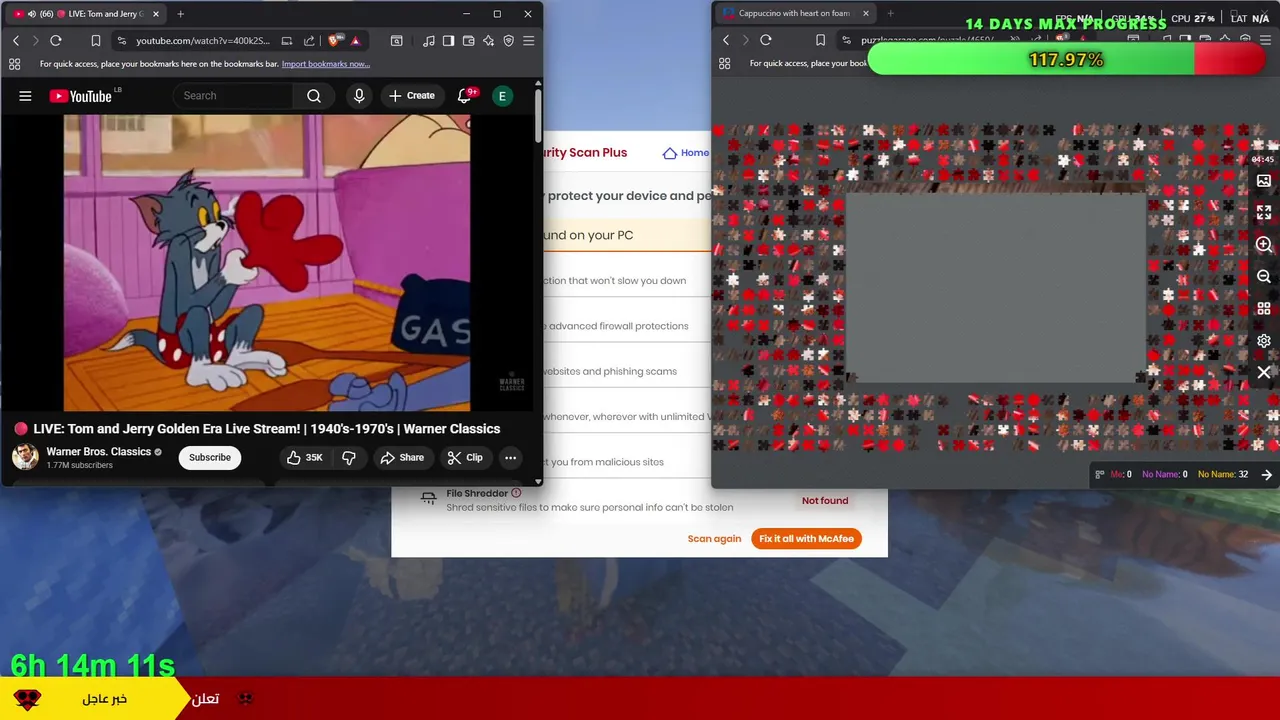Open the account avatar menu labeled E

pos(503,96)
